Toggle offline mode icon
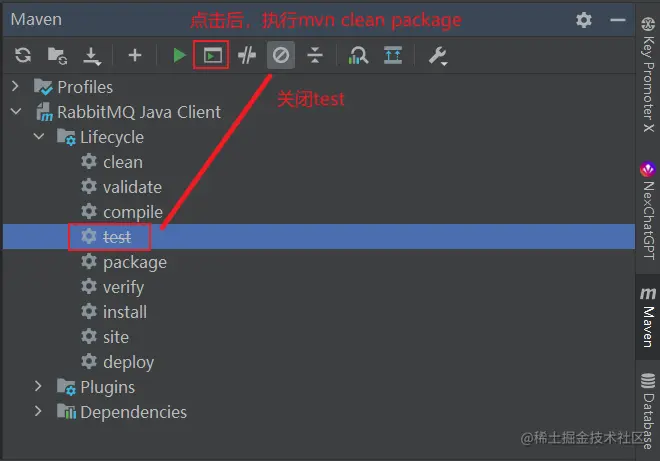Image resolution: width=660 pixels, height=461 pixels. point(247,55)
